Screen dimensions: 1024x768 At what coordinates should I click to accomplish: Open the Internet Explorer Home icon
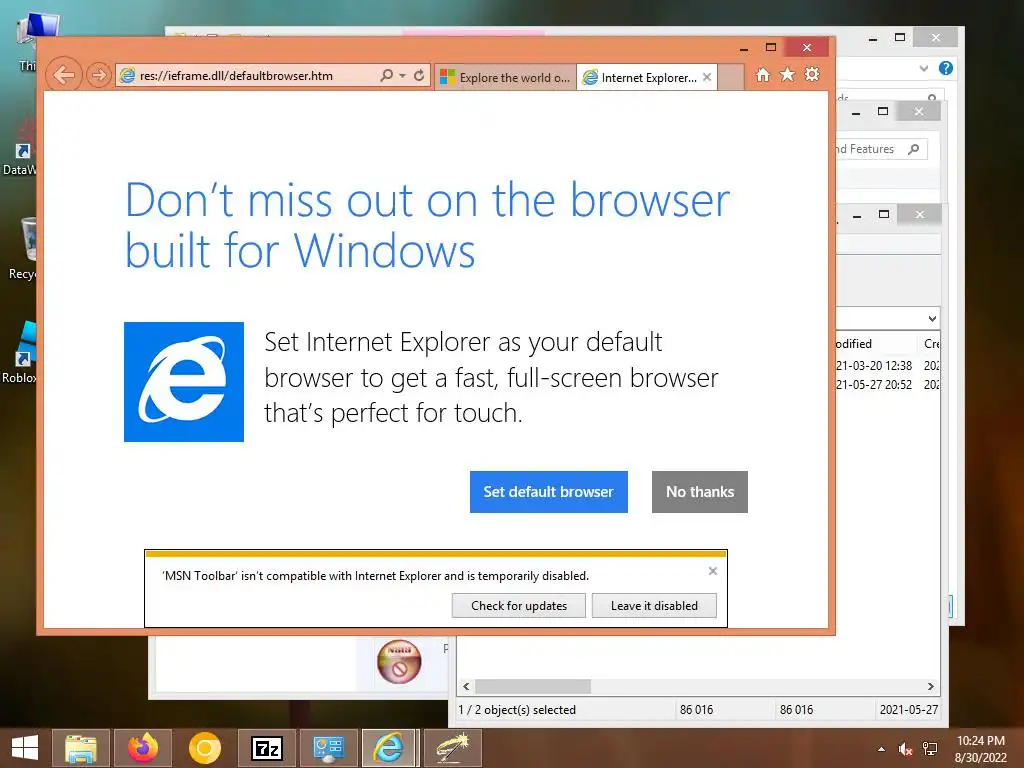[x=763, y=75]
